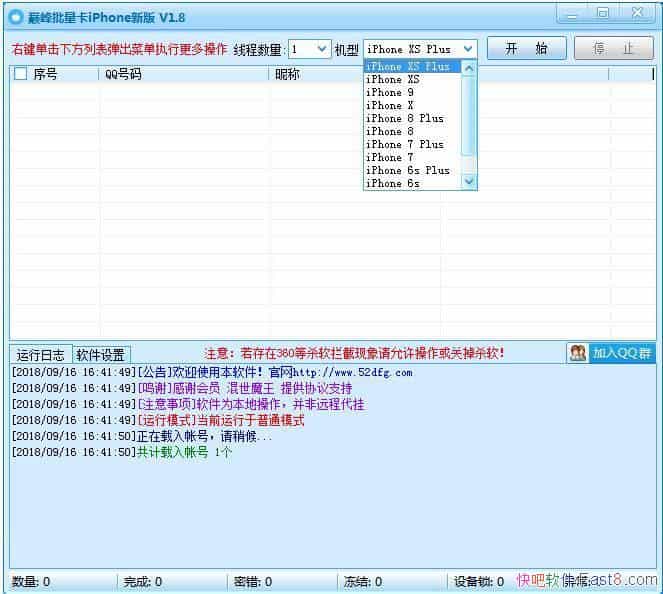Image resolution: width=663 pixels, height=594 pixels.
Task: Click the app icon in title bar
Action: pos(15,17)
